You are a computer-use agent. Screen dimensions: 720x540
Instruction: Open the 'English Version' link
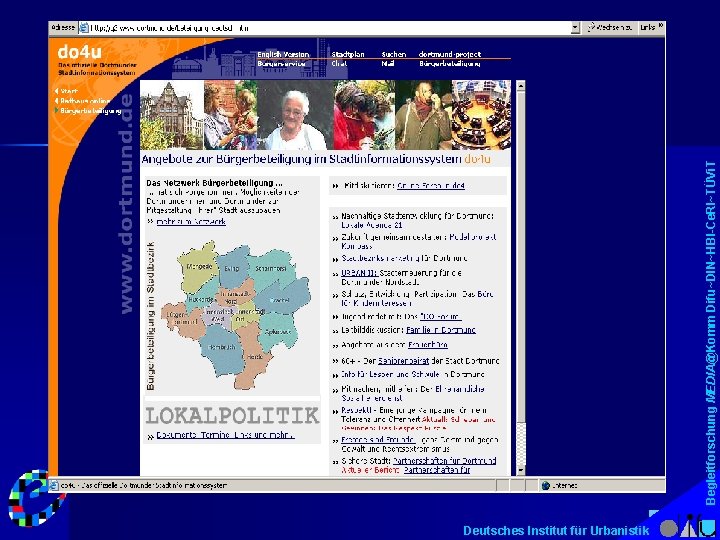click(x=283, y=54)
